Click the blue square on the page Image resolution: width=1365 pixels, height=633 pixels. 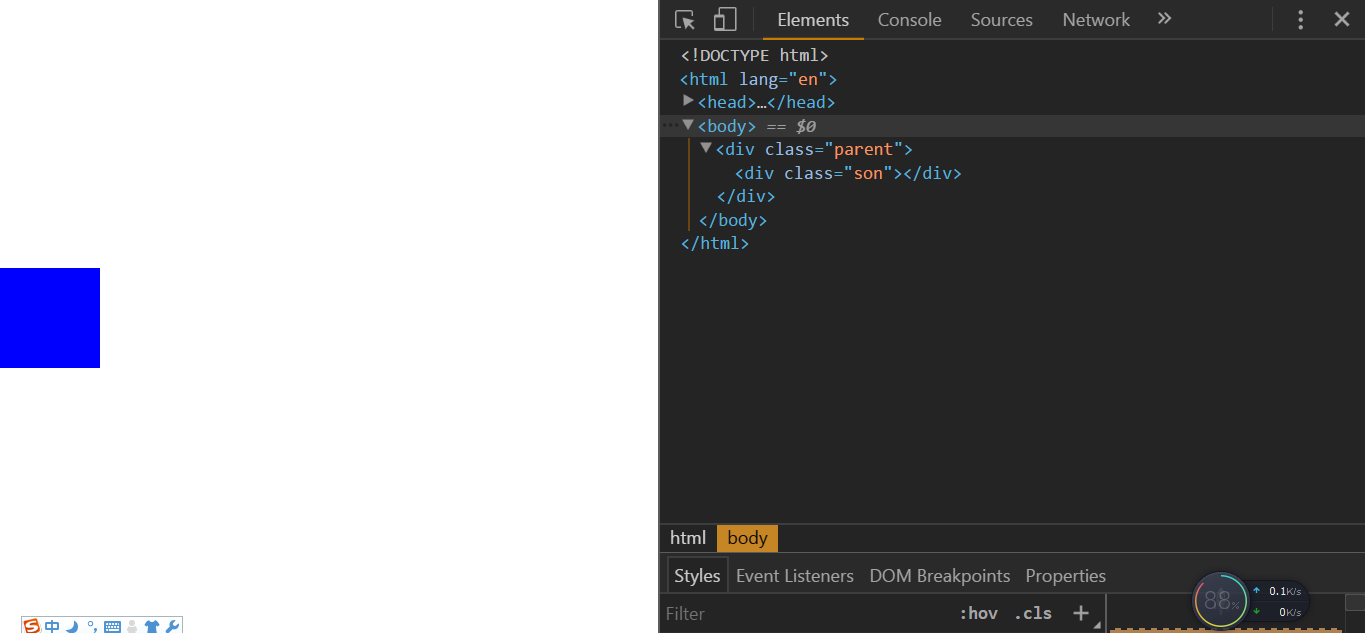[50, 318]
